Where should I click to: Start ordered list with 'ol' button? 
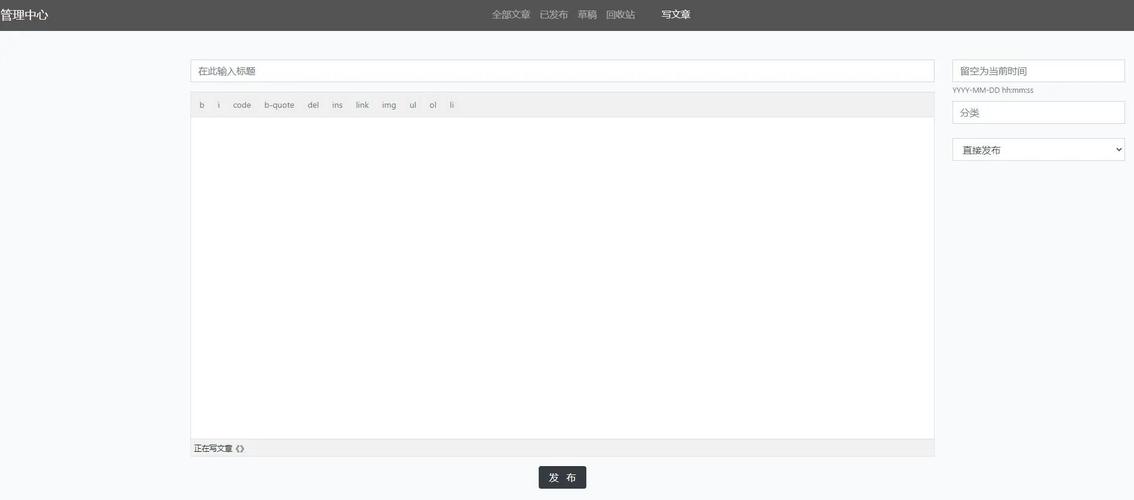433,105
